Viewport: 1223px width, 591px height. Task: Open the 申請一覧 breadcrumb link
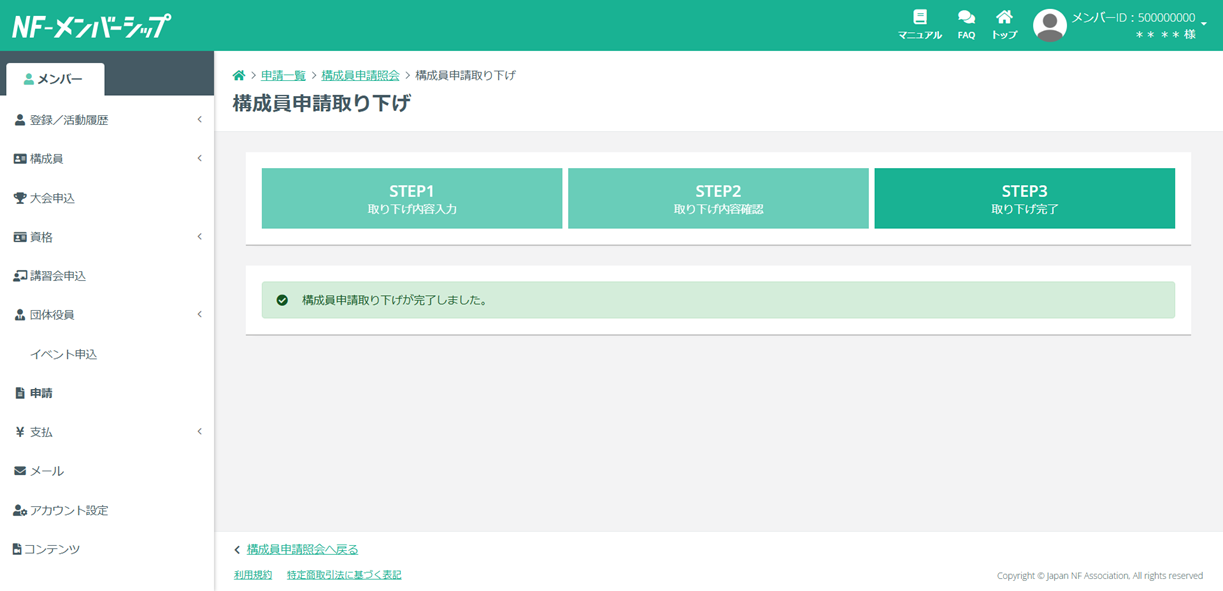pyautogui.click(x=283, y=76)
